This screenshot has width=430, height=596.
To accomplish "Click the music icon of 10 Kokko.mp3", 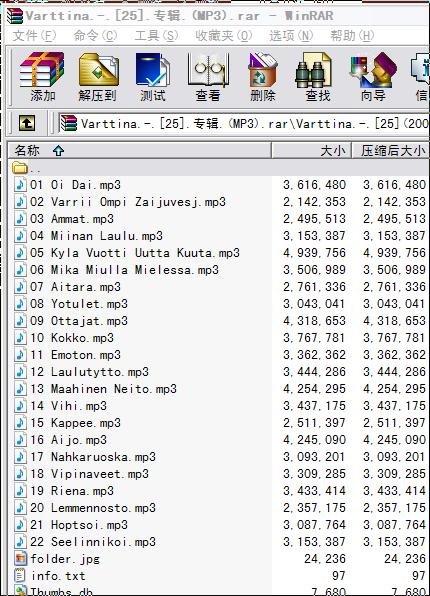I will click(20, 338).
